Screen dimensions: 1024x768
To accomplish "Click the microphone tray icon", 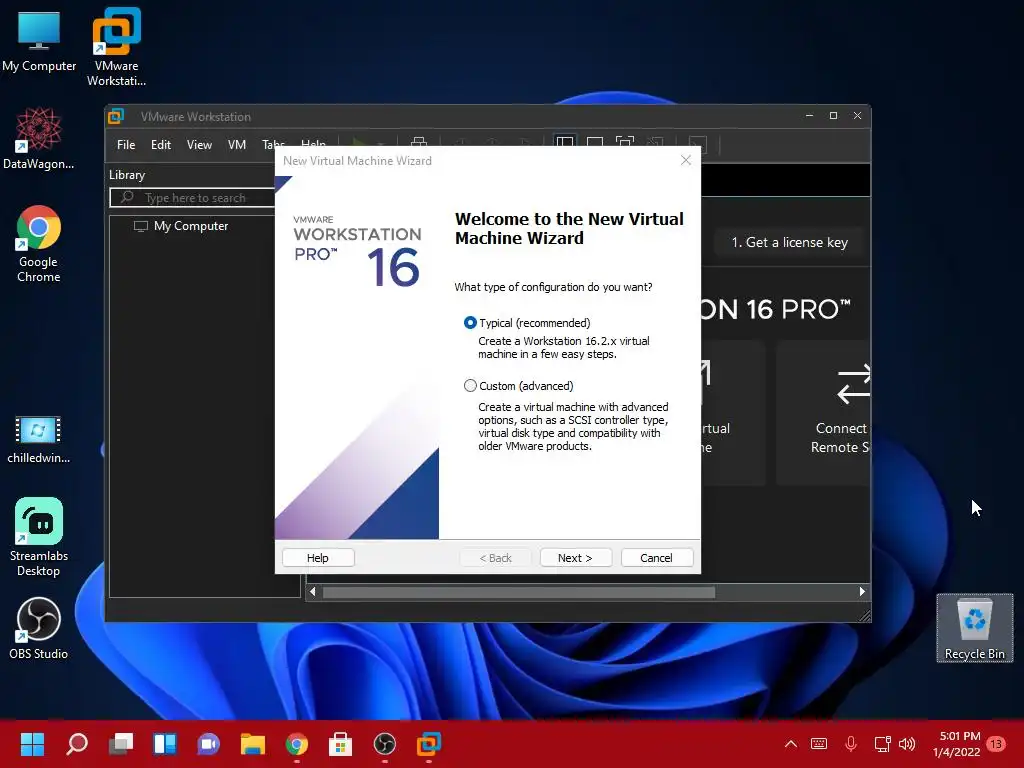I will 851,744.
